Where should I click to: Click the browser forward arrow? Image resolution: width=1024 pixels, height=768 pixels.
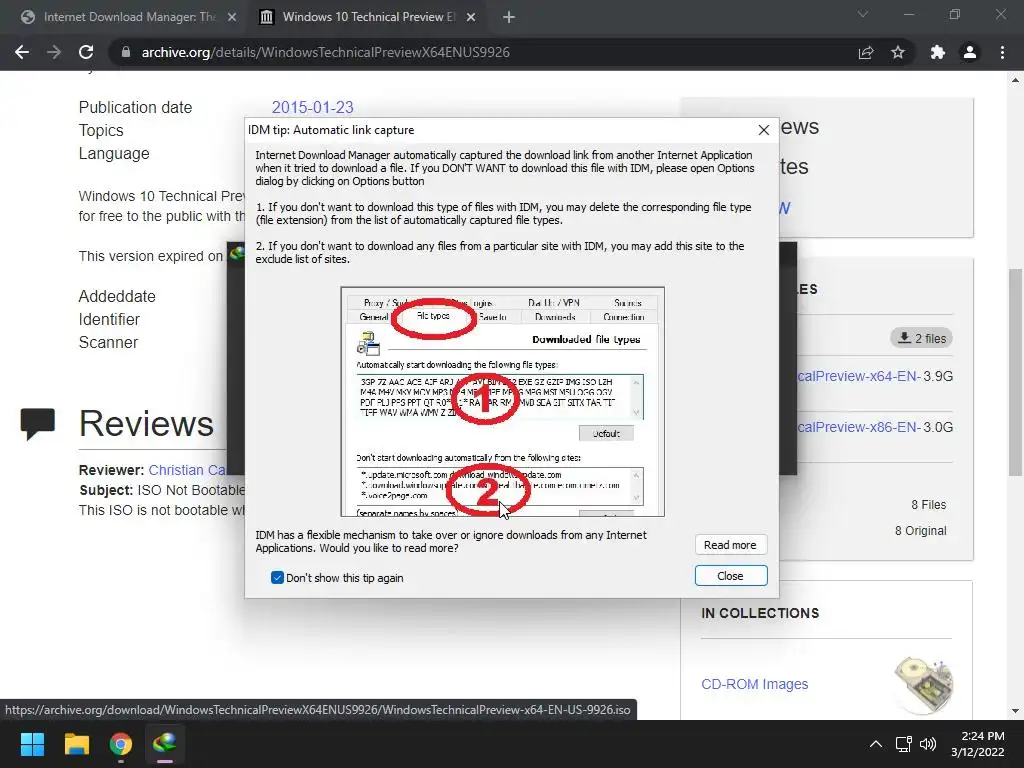(54, 52)
